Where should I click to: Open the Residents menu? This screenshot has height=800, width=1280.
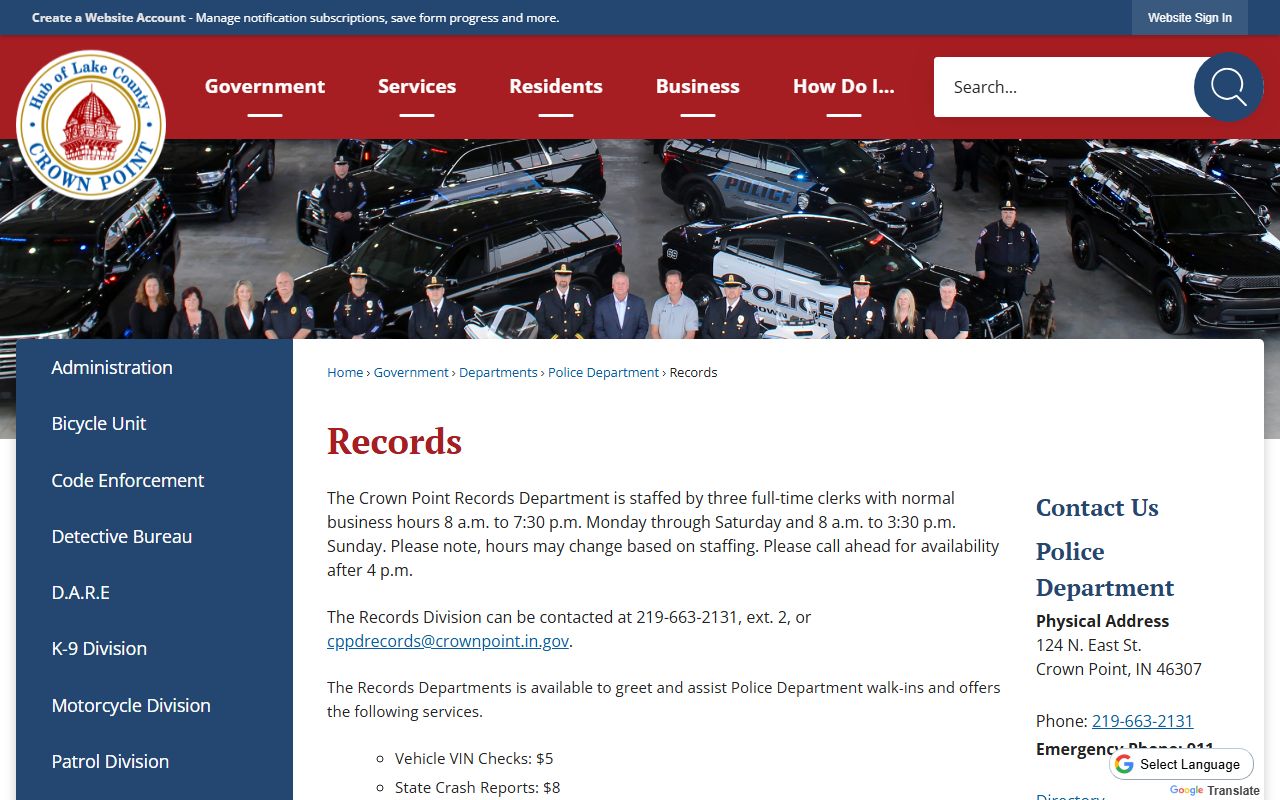click(x=556, y=87)
